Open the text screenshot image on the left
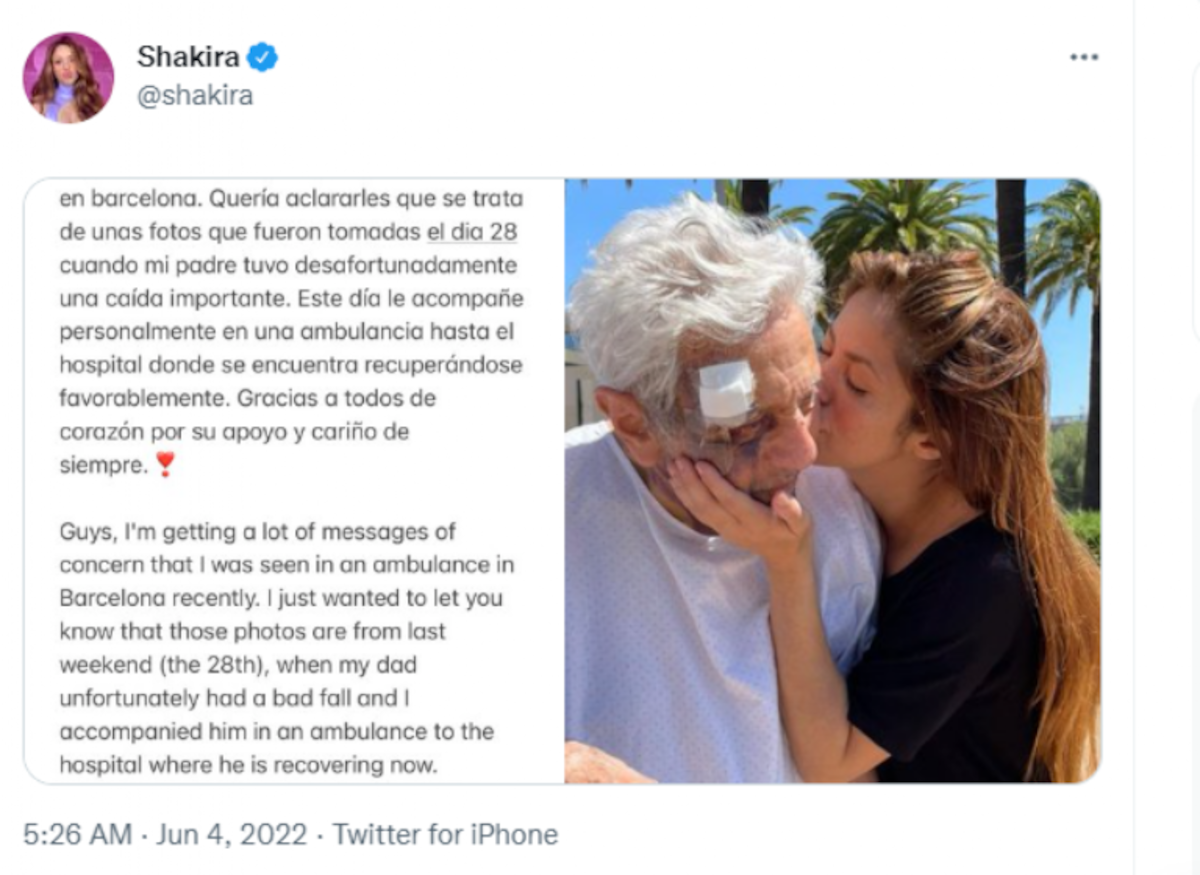This screenshot has height=875, width=1200. pos(293,480)
